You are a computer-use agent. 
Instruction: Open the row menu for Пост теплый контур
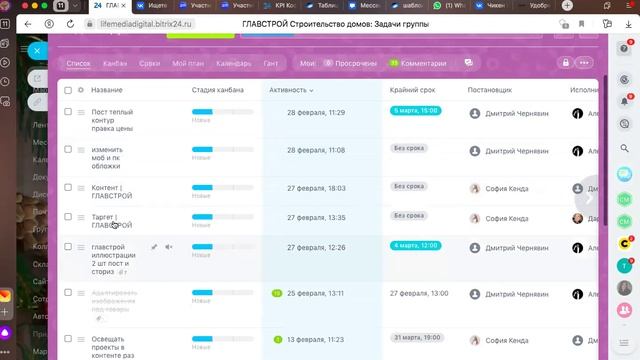click(x=81, y=112)
